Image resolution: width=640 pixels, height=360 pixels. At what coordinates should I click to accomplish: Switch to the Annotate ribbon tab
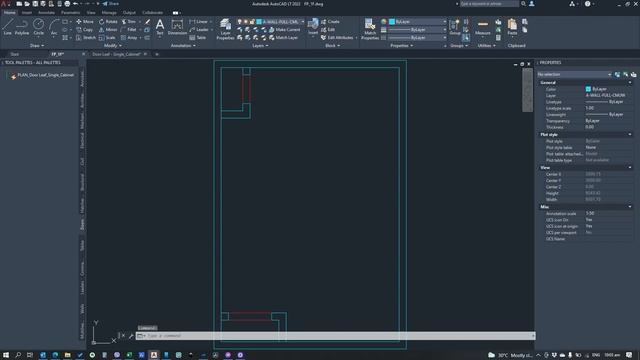pos(46,13)
